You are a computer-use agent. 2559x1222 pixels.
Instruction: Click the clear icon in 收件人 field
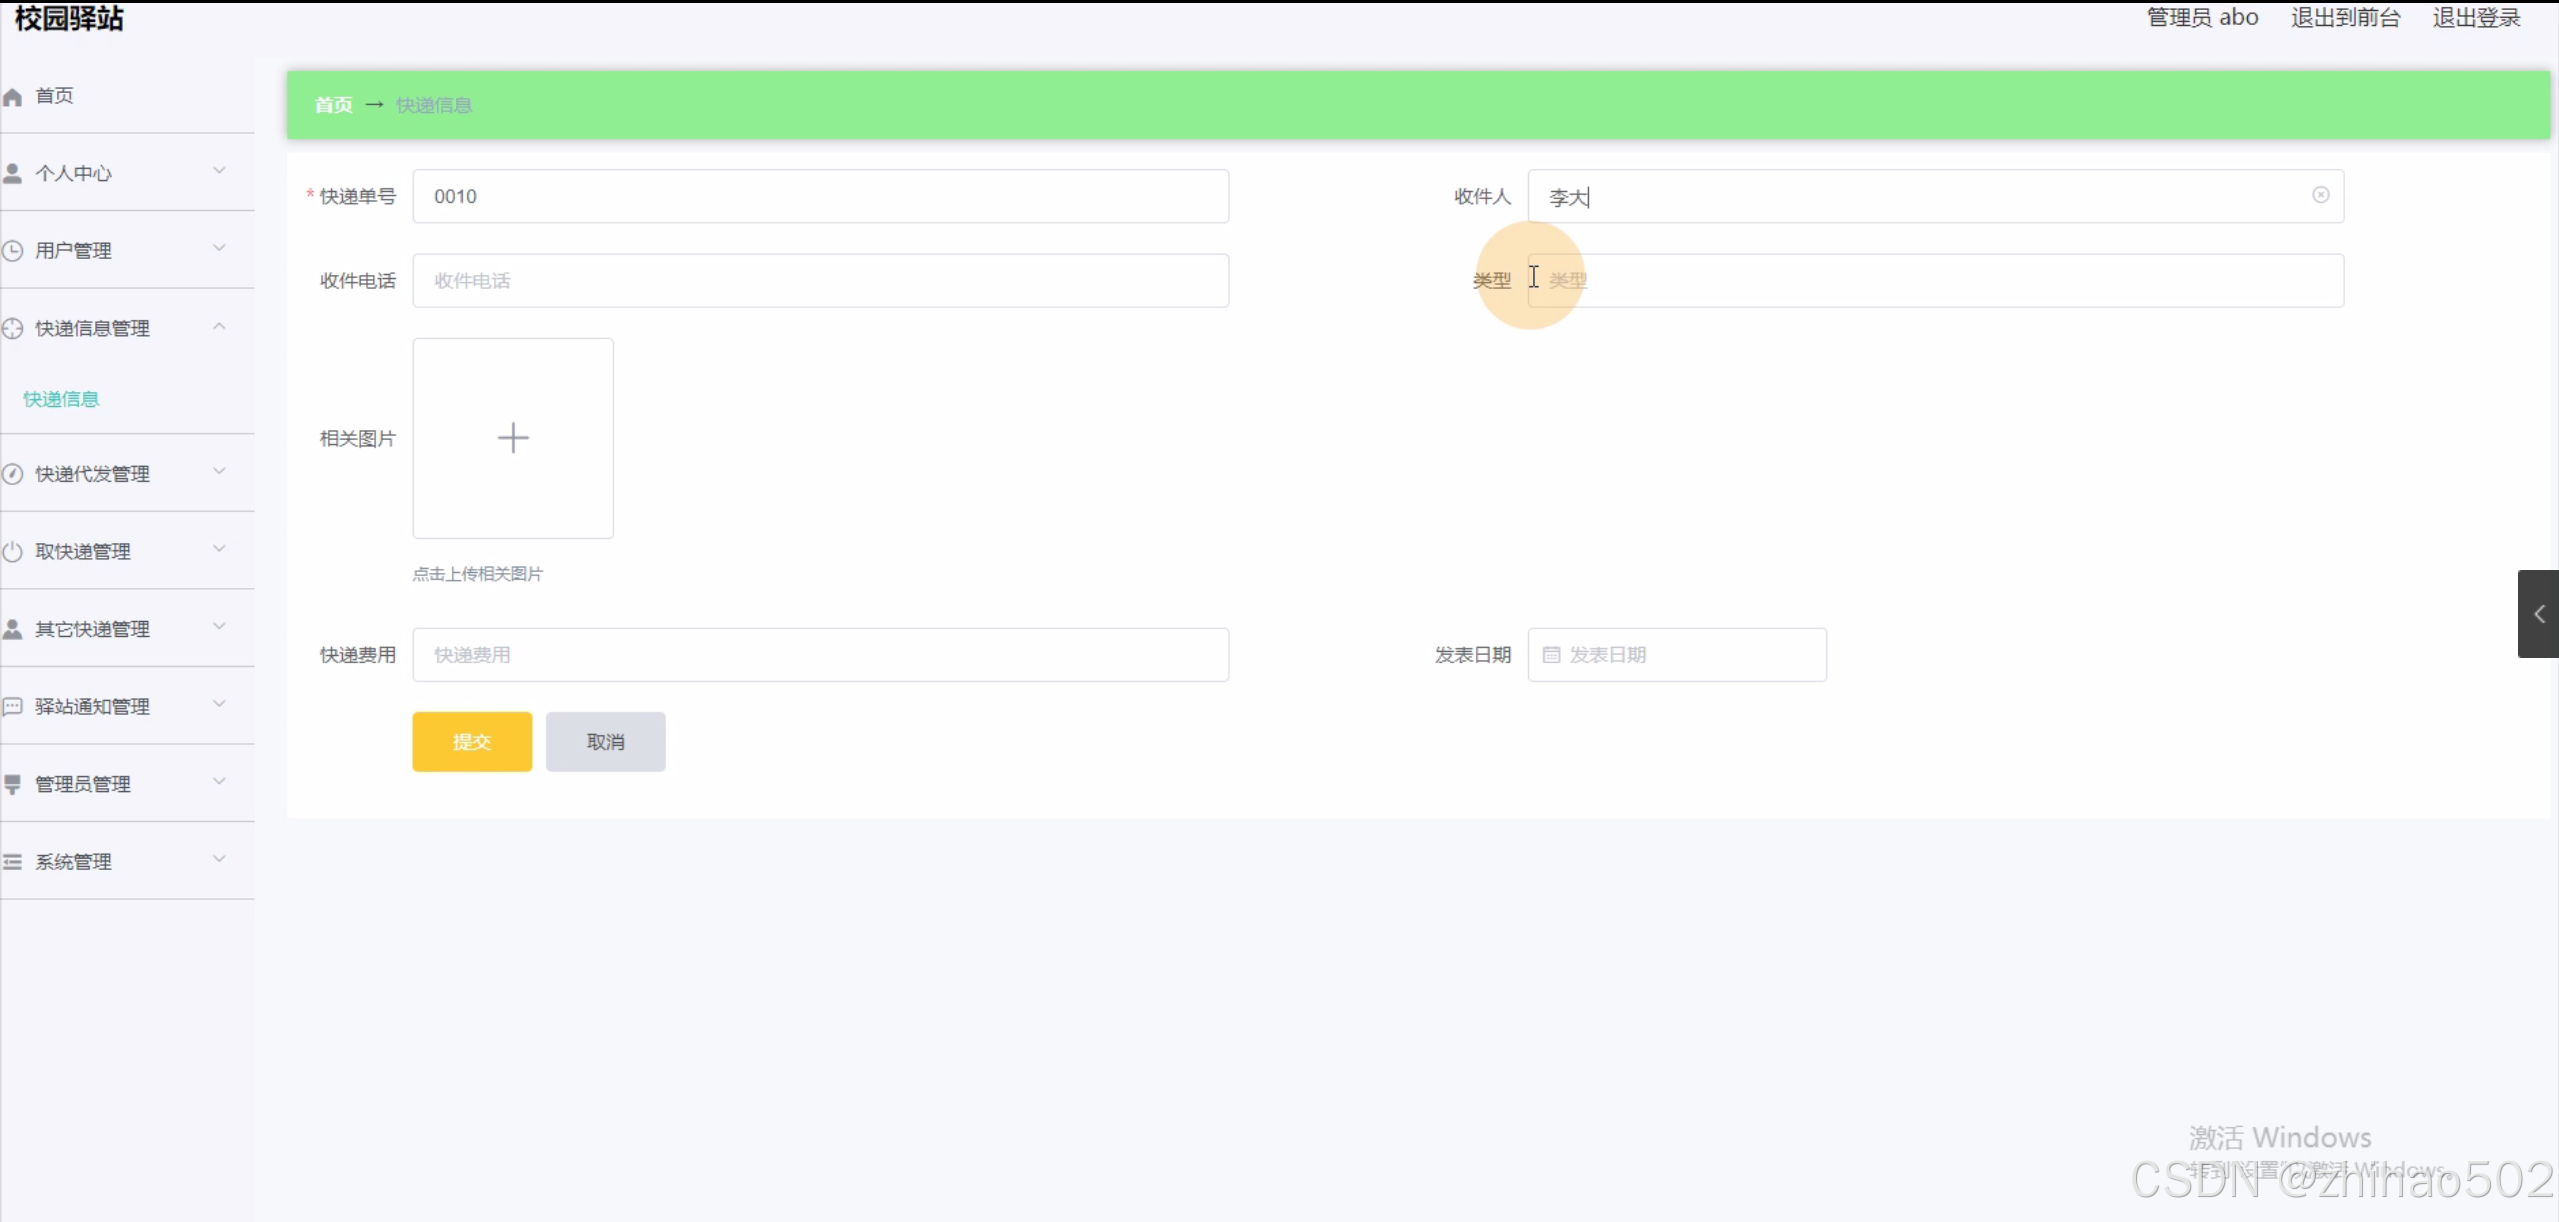pos(2320,195)
